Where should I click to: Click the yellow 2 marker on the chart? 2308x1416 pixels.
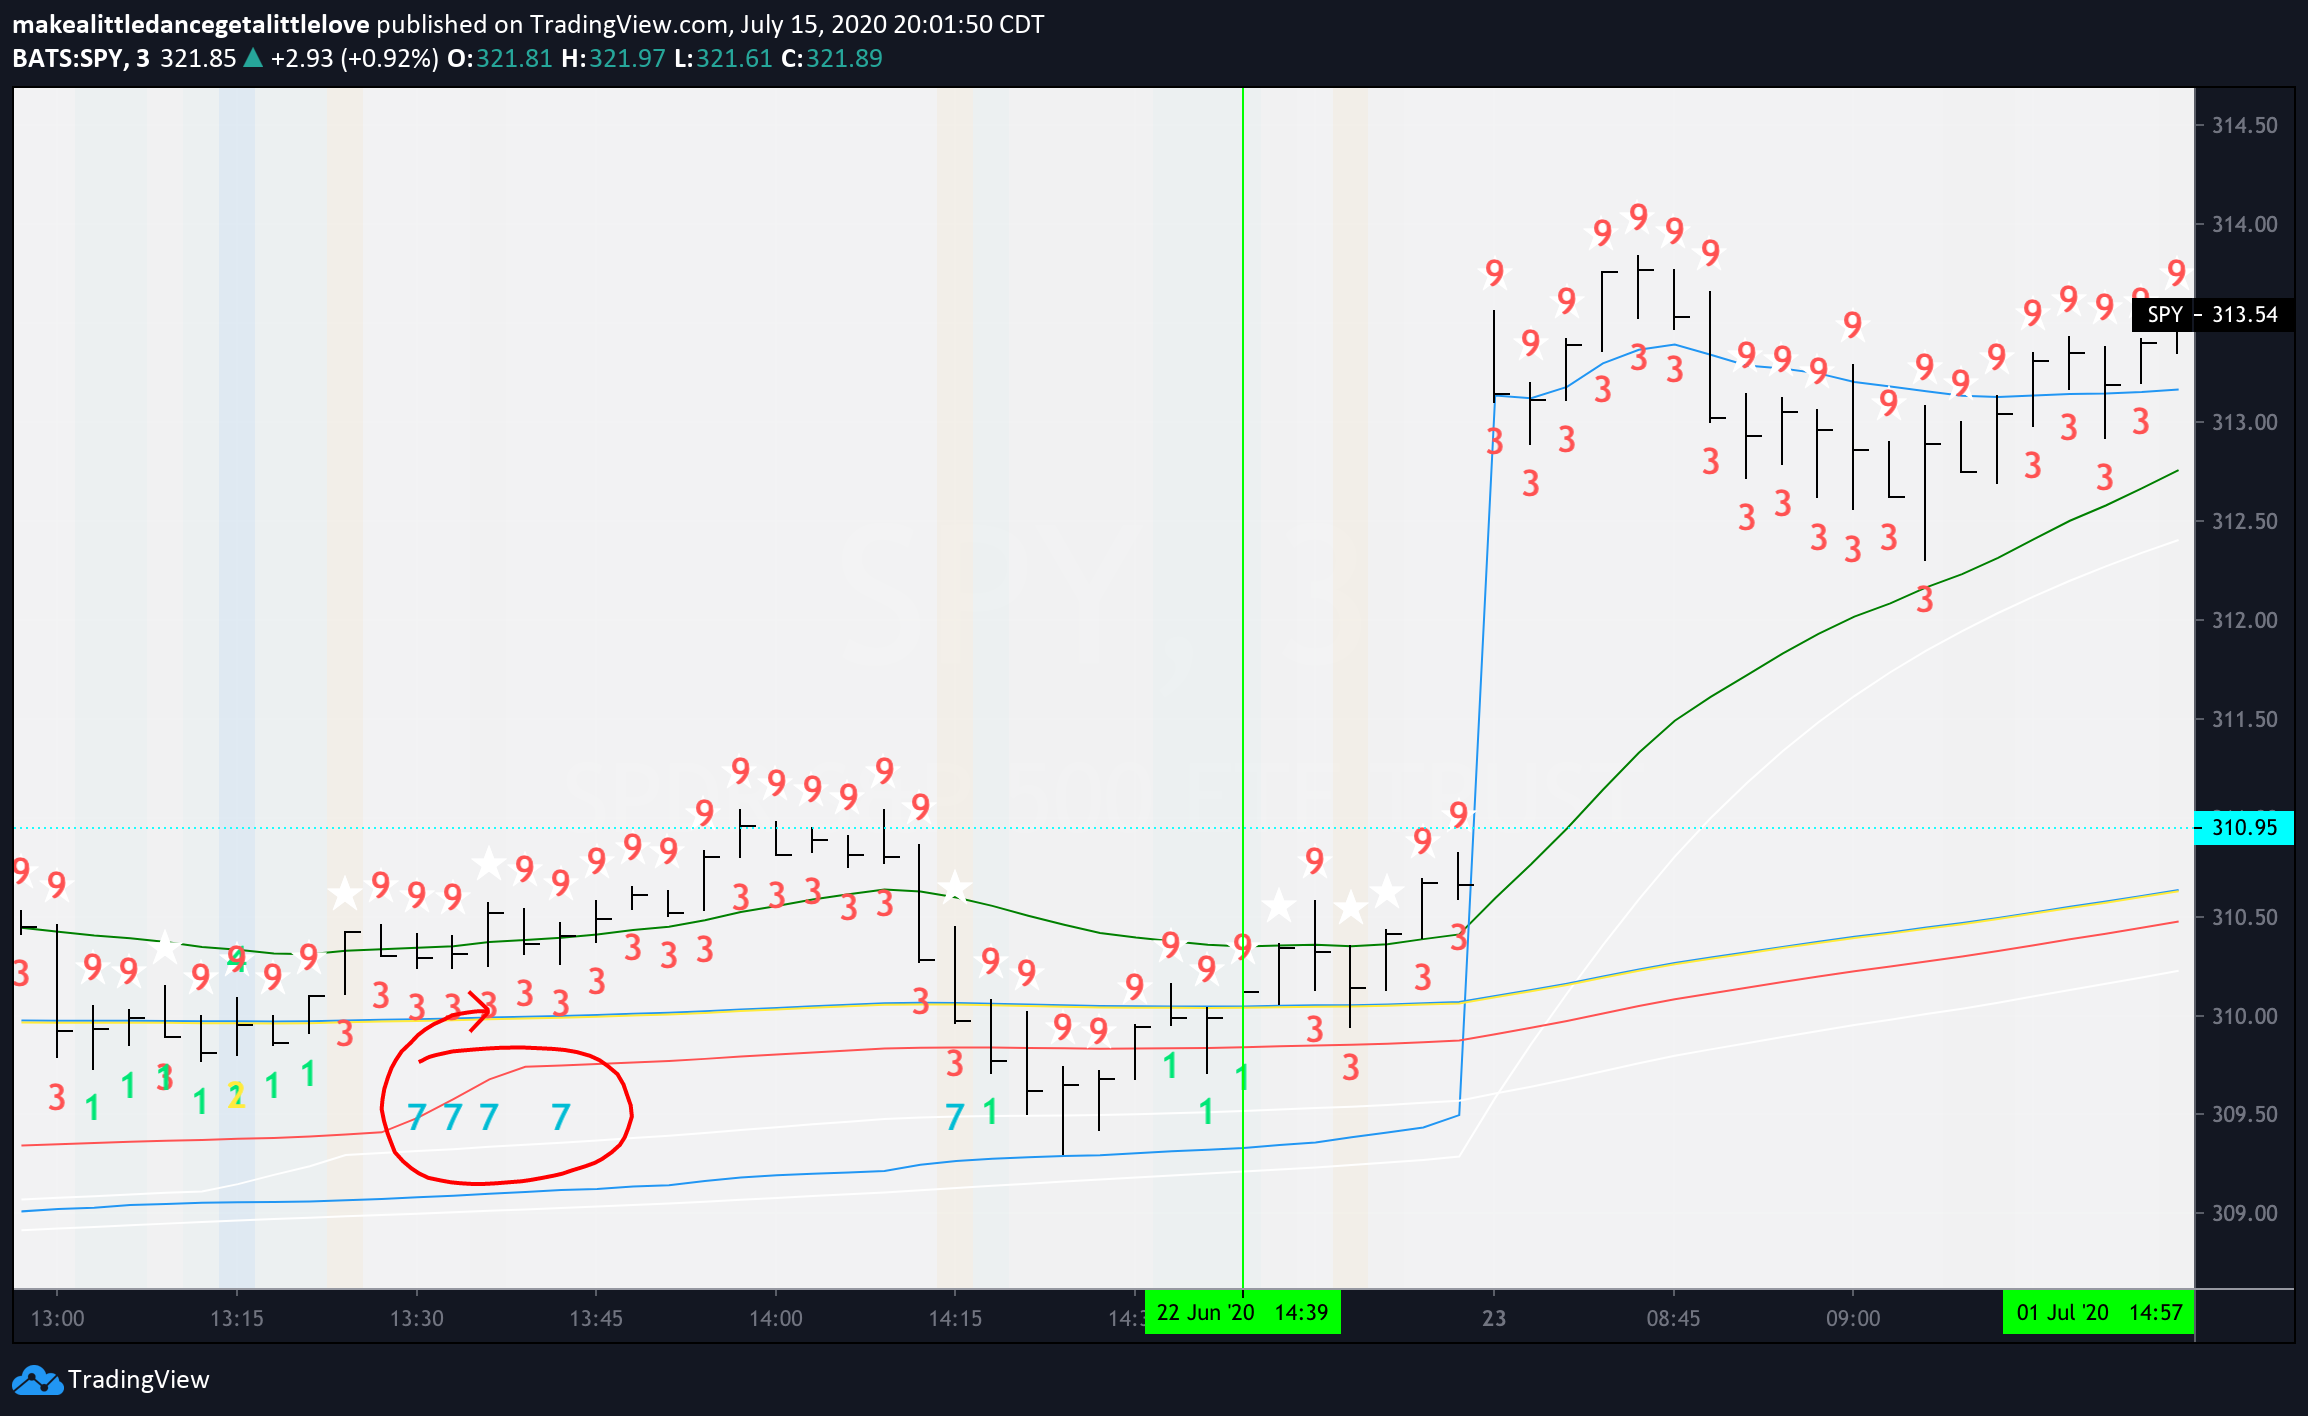(x=237, y=1096)
